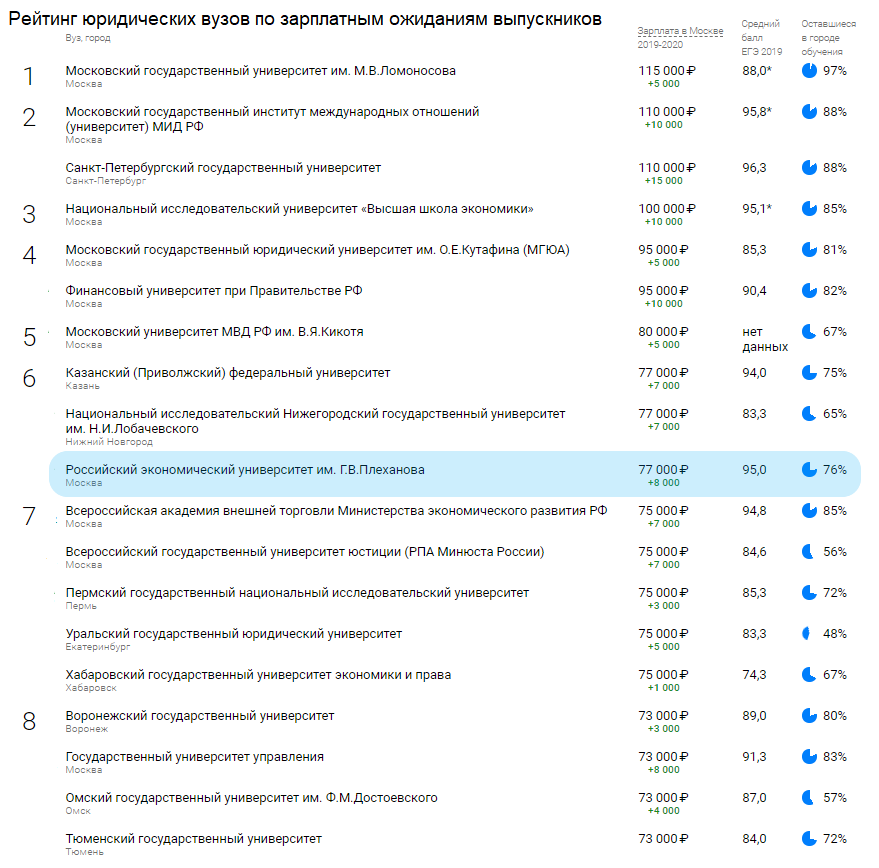The height and width of the screenshot is (868, 879).
Task: Click the pie icon beside 75%
Action: (x=809, y=372)
